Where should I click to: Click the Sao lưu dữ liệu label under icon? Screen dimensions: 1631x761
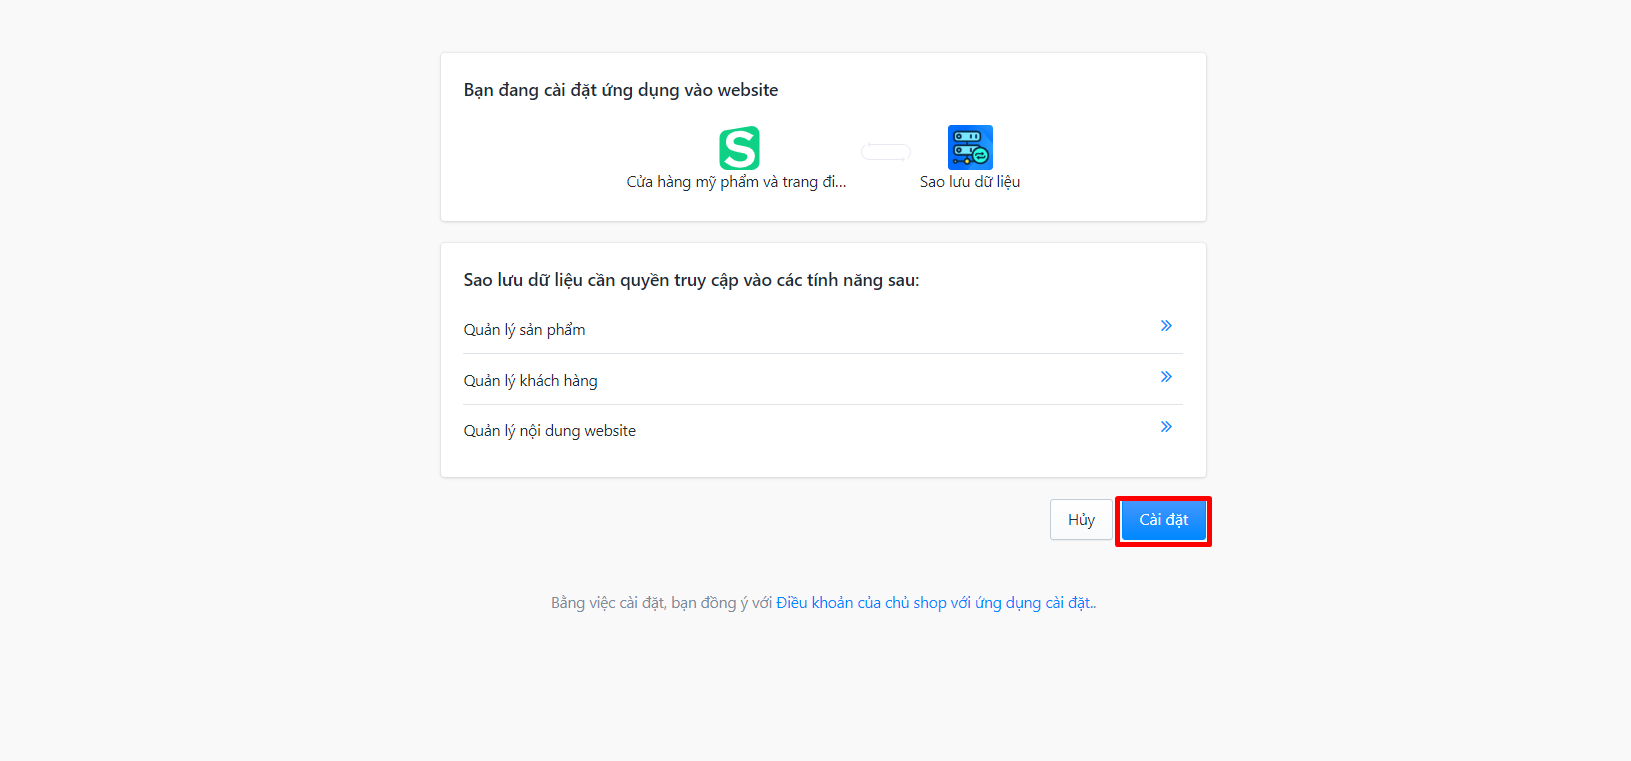click(970, 182)
